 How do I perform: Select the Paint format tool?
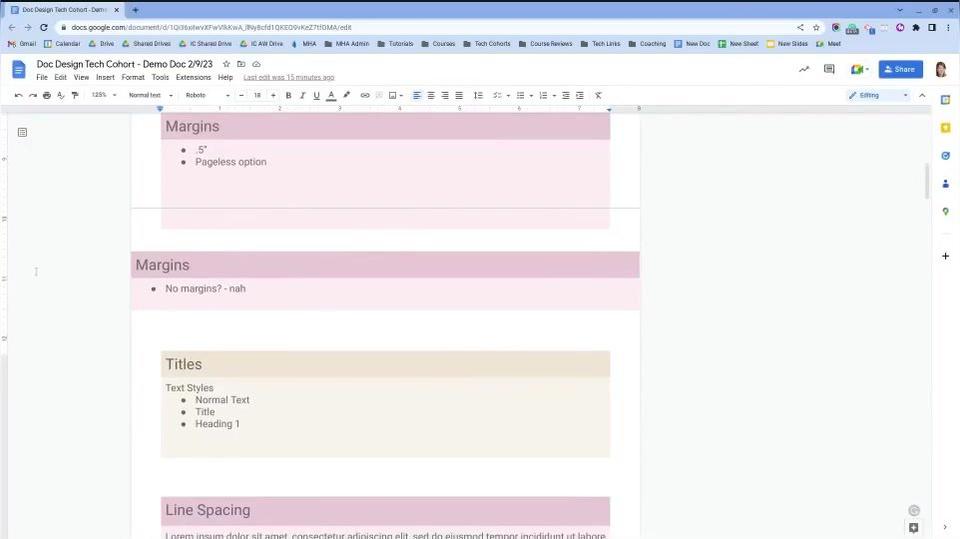(75, 95)
